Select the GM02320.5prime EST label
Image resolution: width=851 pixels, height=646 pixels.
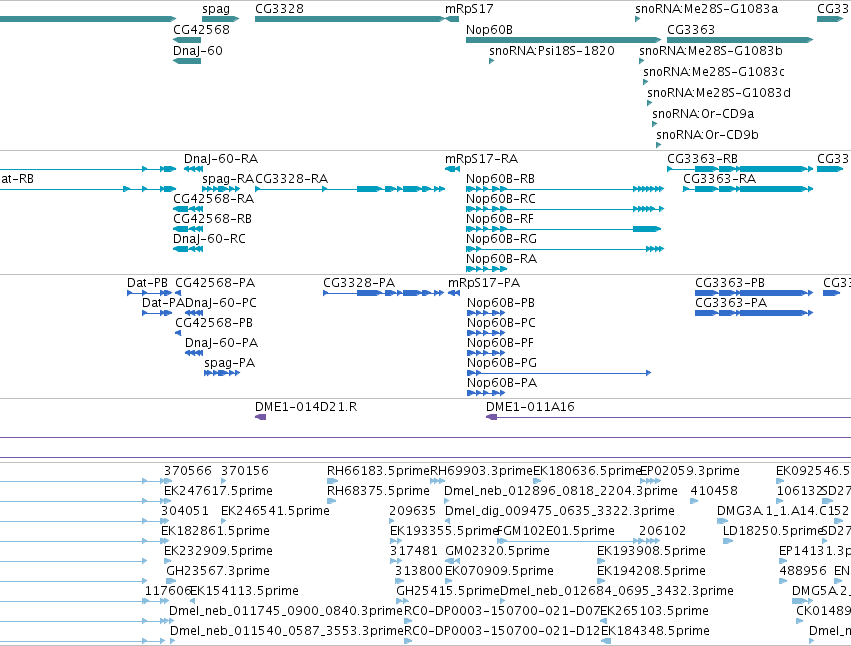click(497, 551)
